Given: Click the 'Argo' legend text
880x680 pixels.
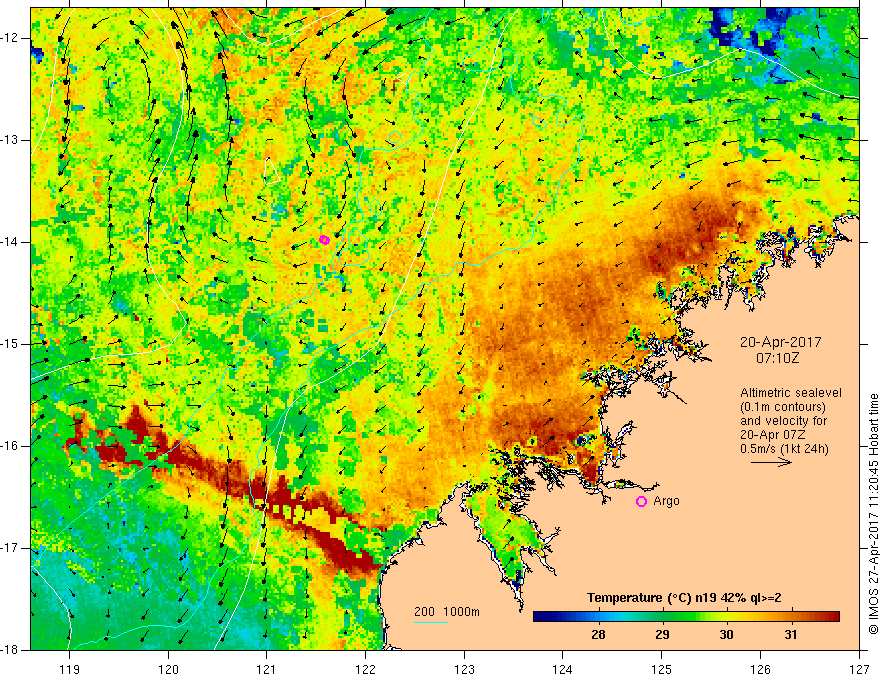Looking at the screenshot, I should tap(666, 501).
